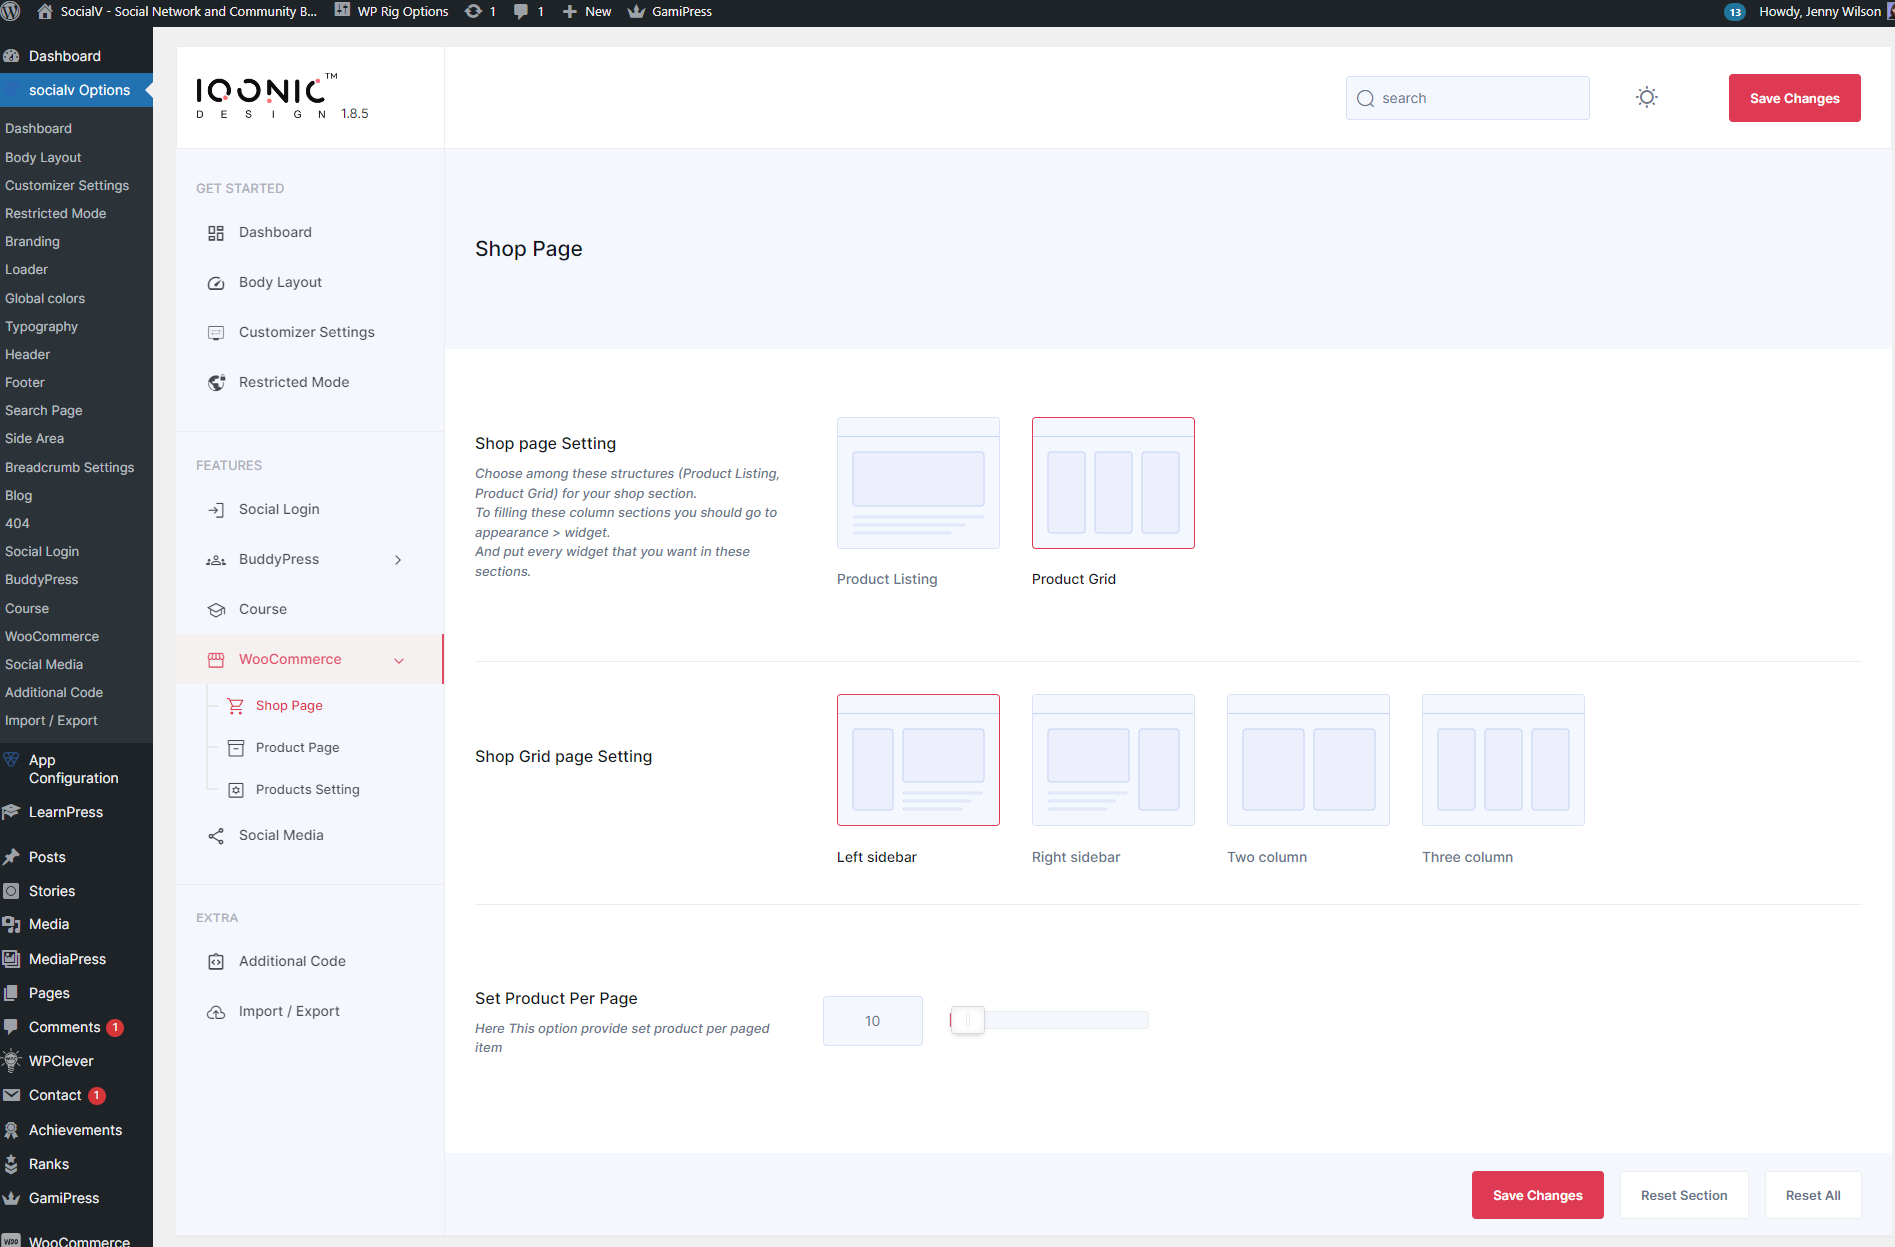Collapse the WooCommerce submenu chevron

click(399, 660)
